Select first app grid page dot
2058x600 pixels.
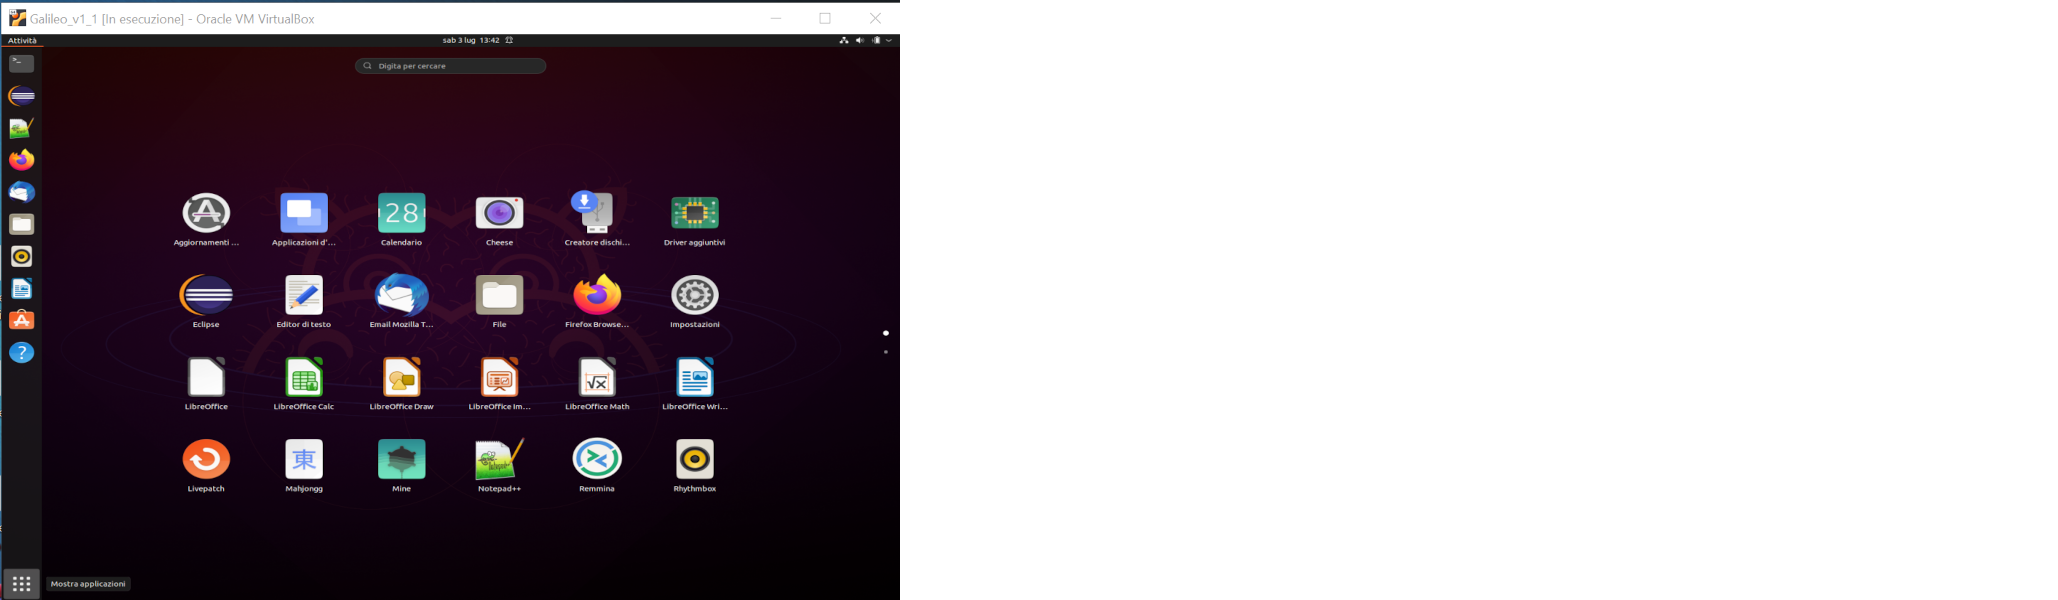(886, 333)
